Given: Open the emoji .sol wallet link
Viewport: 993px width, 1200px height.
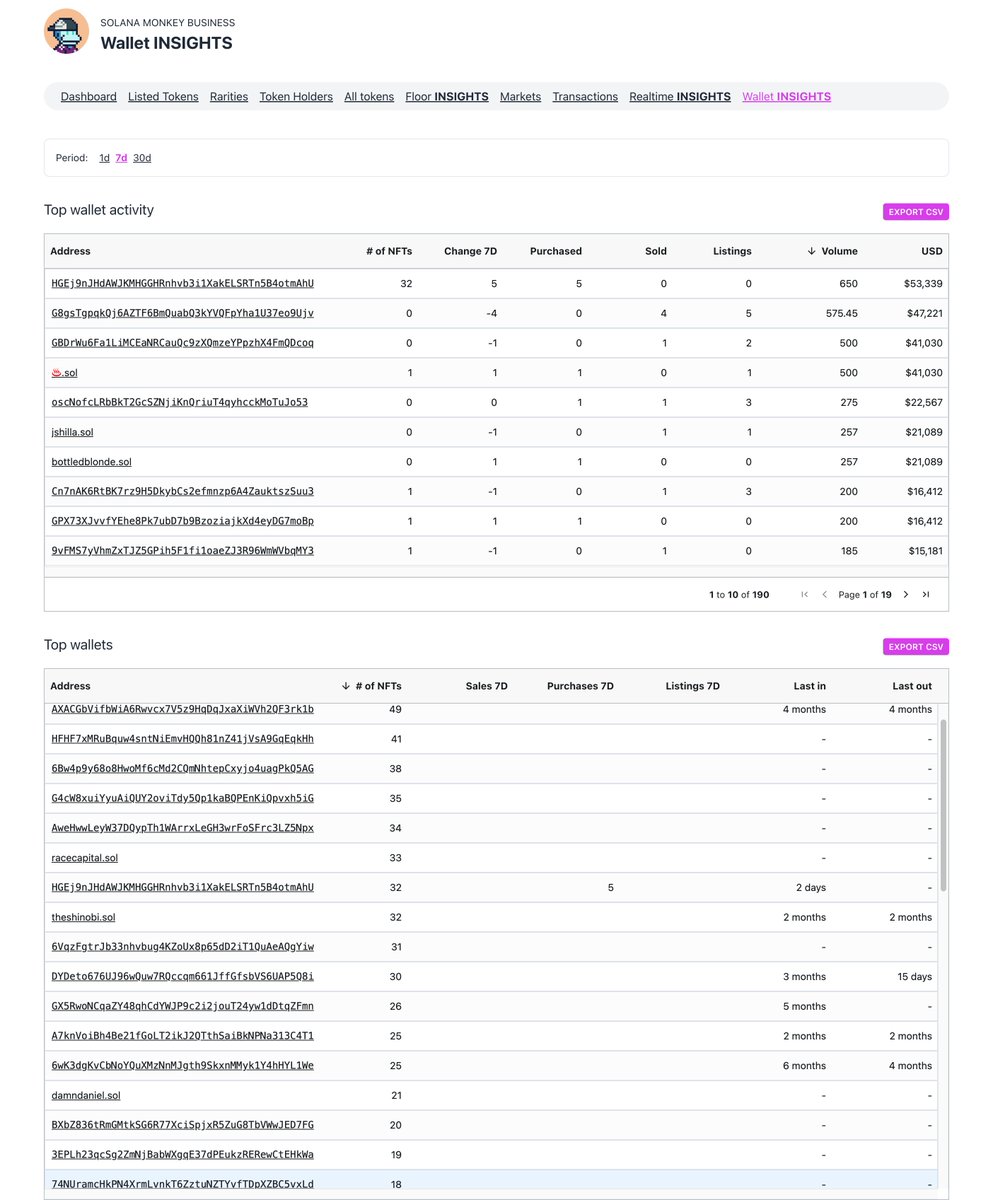Looking at the screenshot, I should 64,373.
